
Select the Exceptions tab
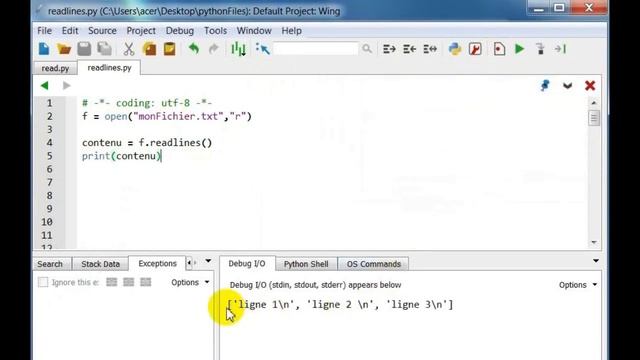[x=157, y=263]
